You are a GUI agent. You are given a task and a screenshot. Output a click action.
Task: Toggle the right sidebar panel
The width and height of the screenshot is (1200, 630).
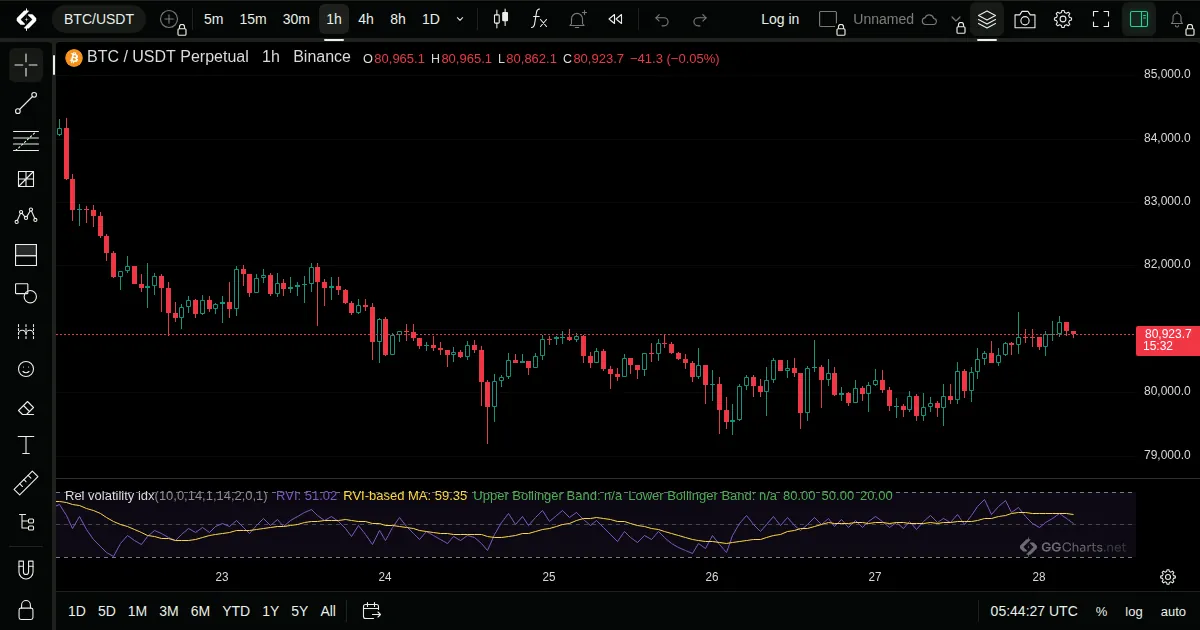tap(1139, 19)
